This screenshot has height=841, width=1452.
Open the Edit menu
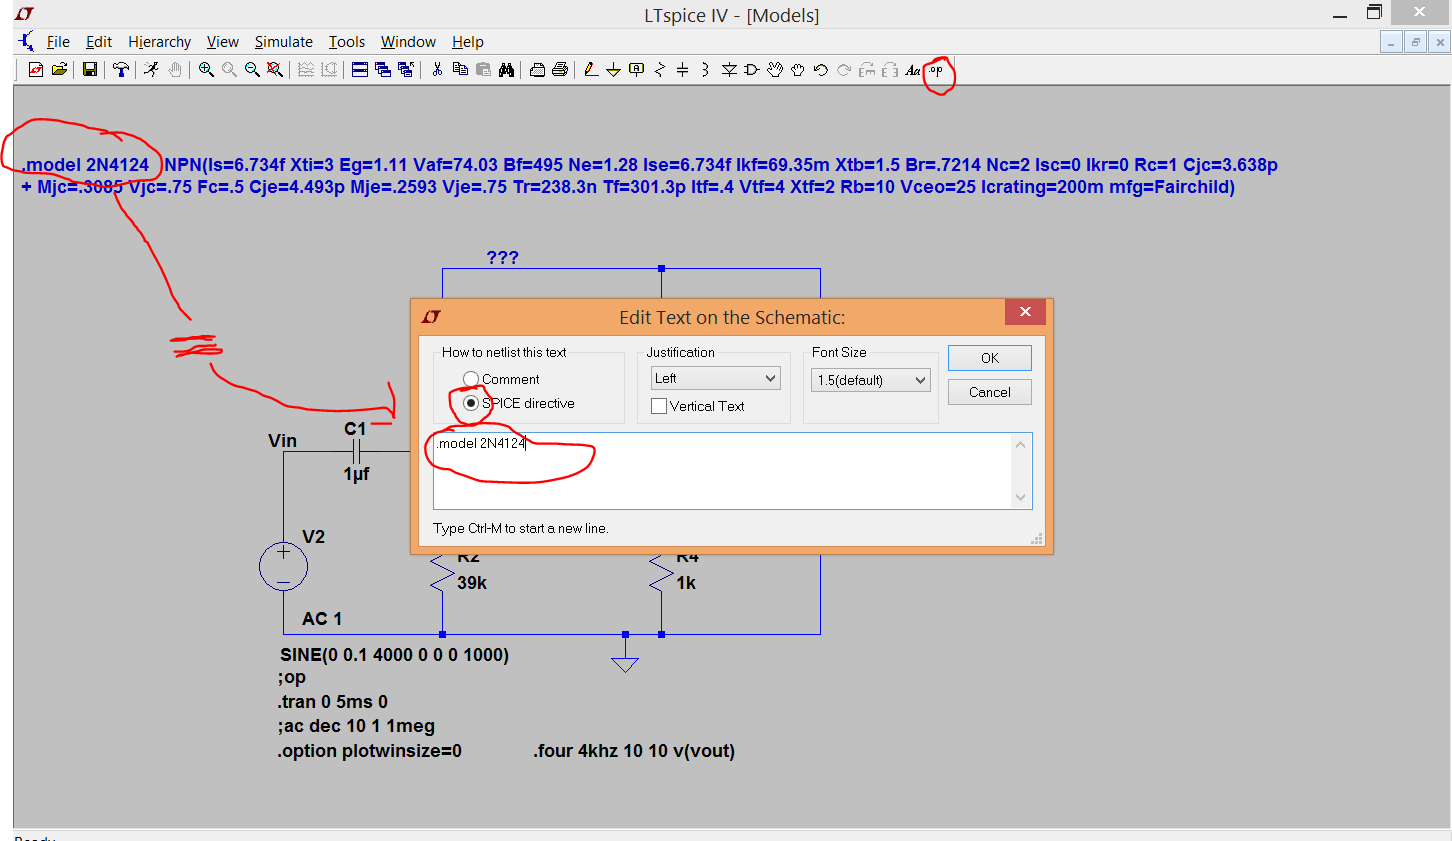point(99,42)
